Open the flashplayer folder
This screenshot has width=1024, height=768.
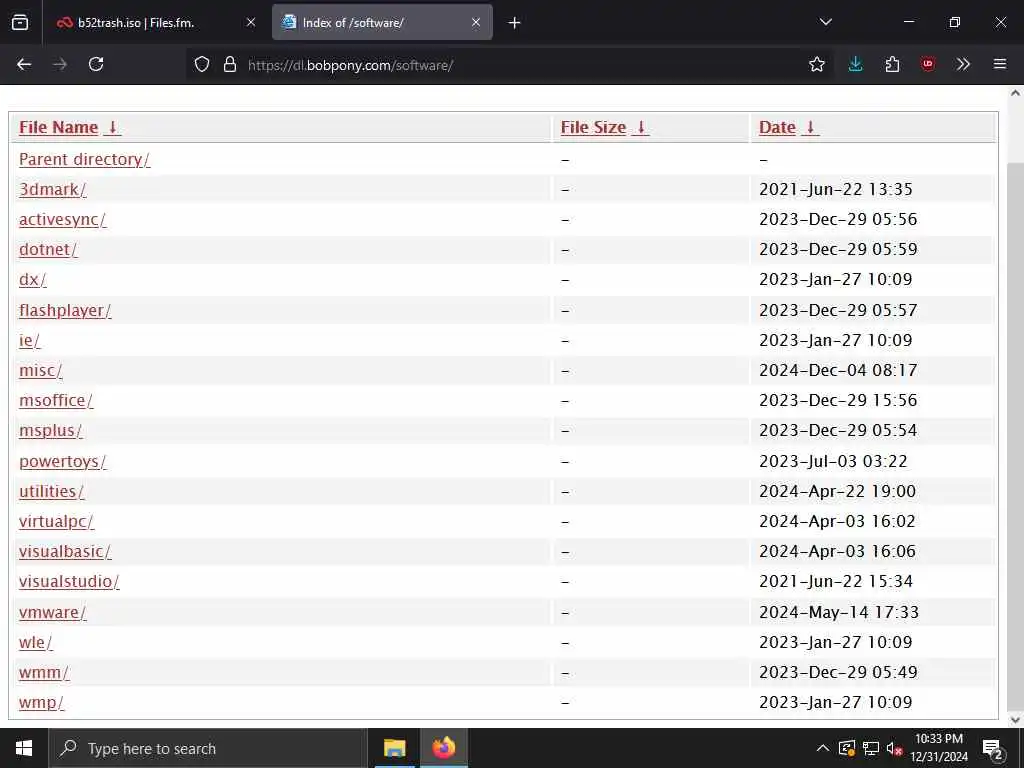65,310
